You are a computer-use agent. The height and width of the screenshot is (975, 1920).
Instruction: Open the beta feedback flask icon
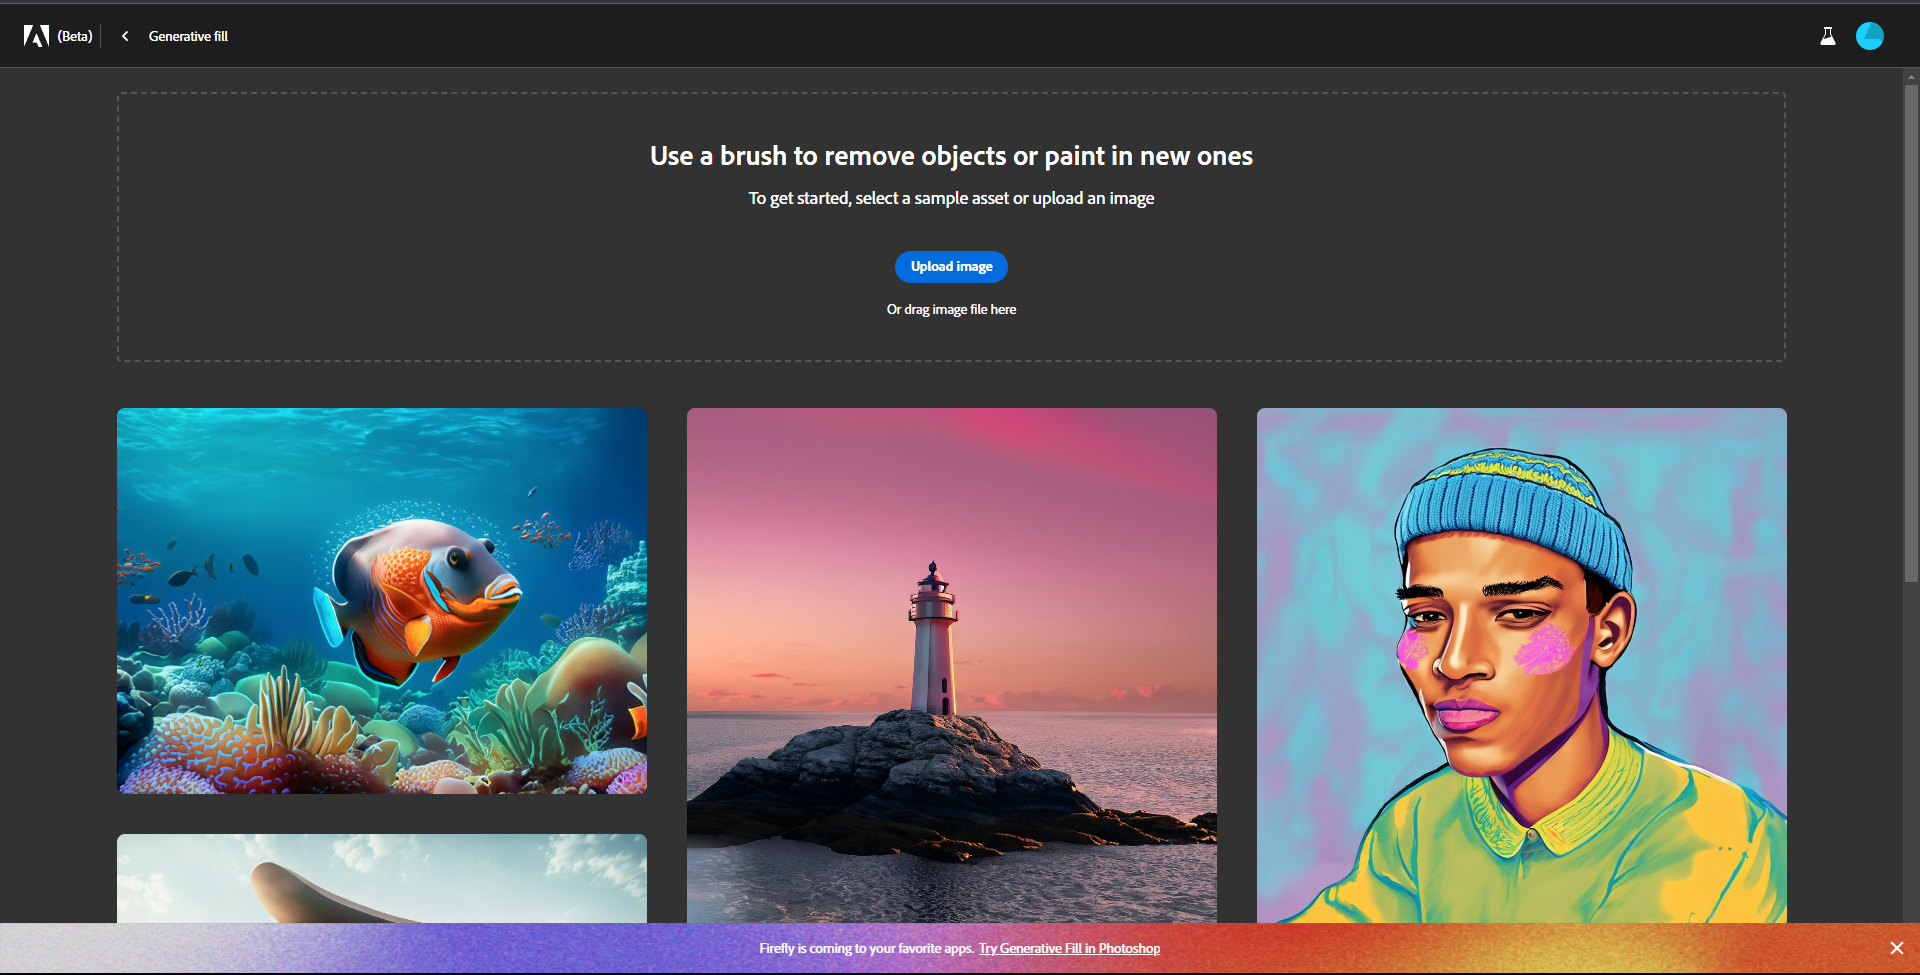pos(1827,35)
